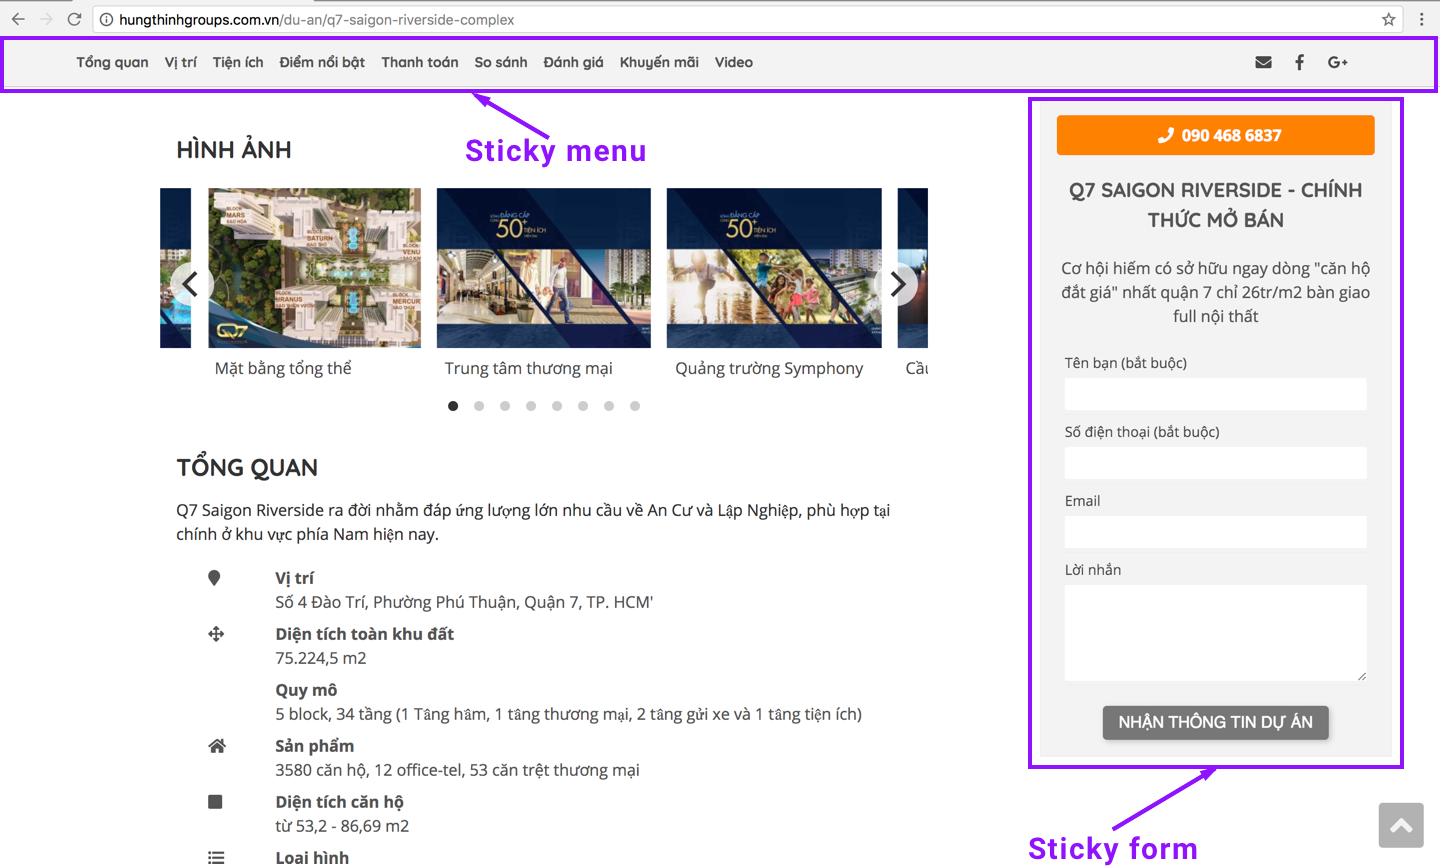The image size is (1440, 866).
Task: Open the Quảng trường Symphony image
Action: pyautogui.click(x=774, y=268)
